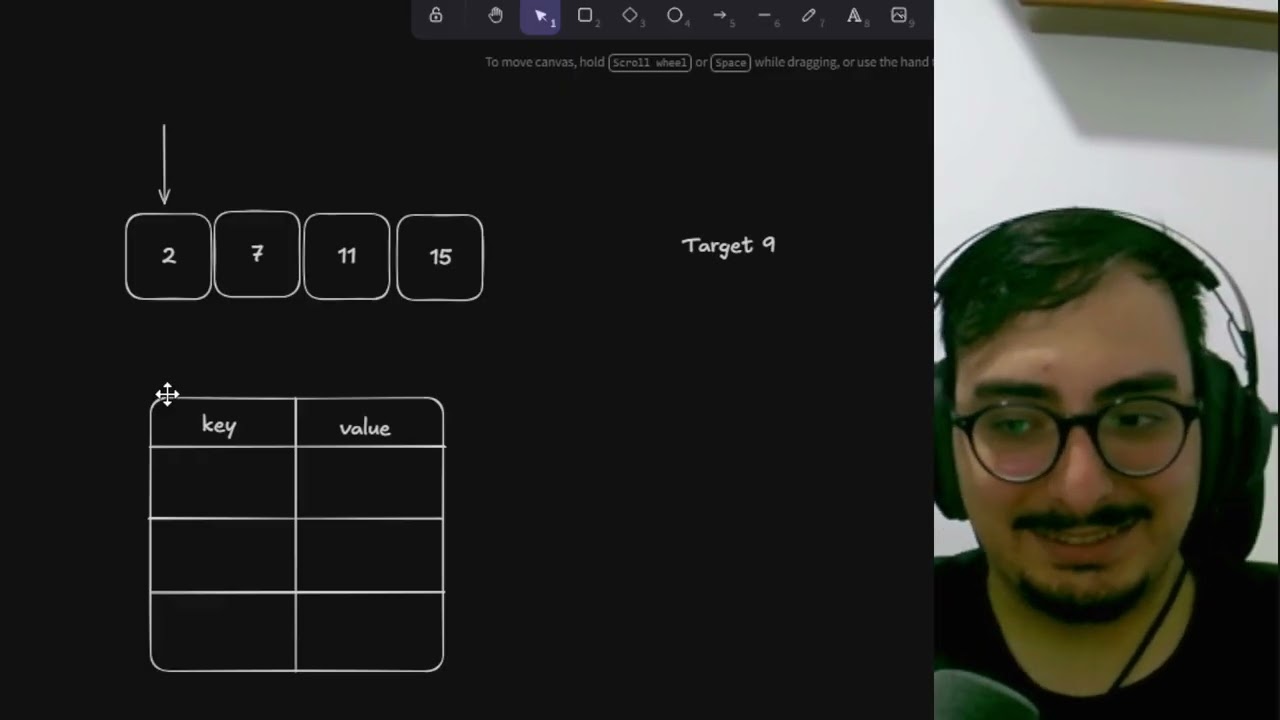The height and width of the screenshot is (720, 1280).
Task: Click the 'key' column header text
Action: click(219, 426)
